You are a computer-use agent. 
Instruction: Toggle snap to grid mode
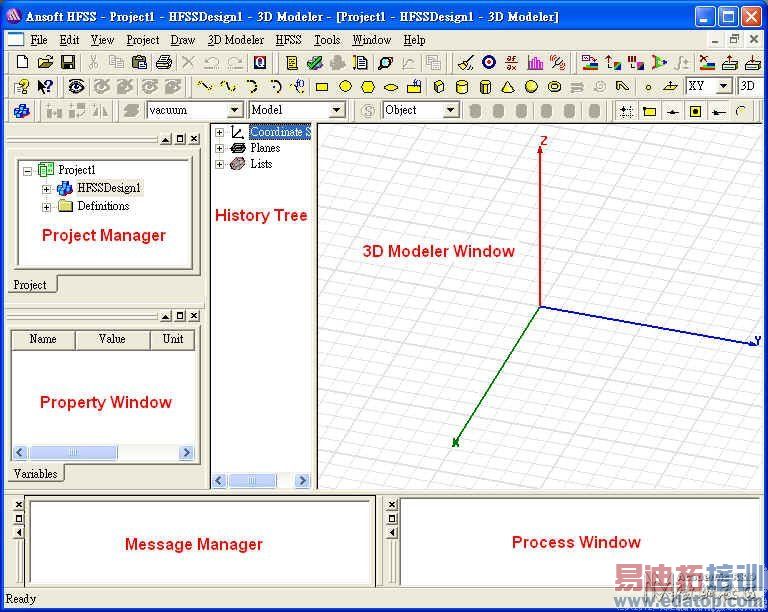click(626, 112)
